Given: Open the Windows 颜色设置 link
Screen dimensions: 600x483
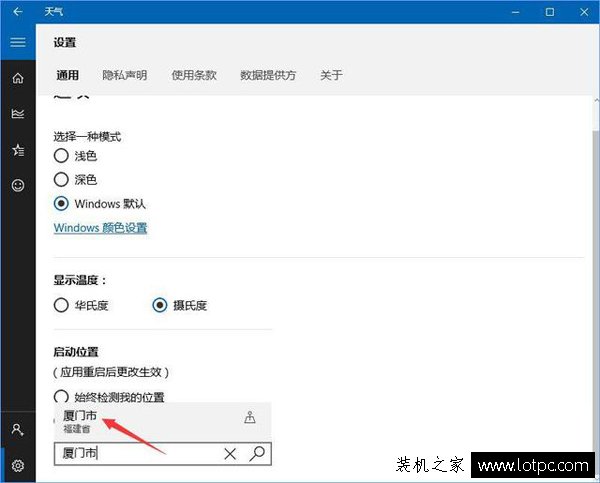Looking at the screenshot, I should pos(100,228).
